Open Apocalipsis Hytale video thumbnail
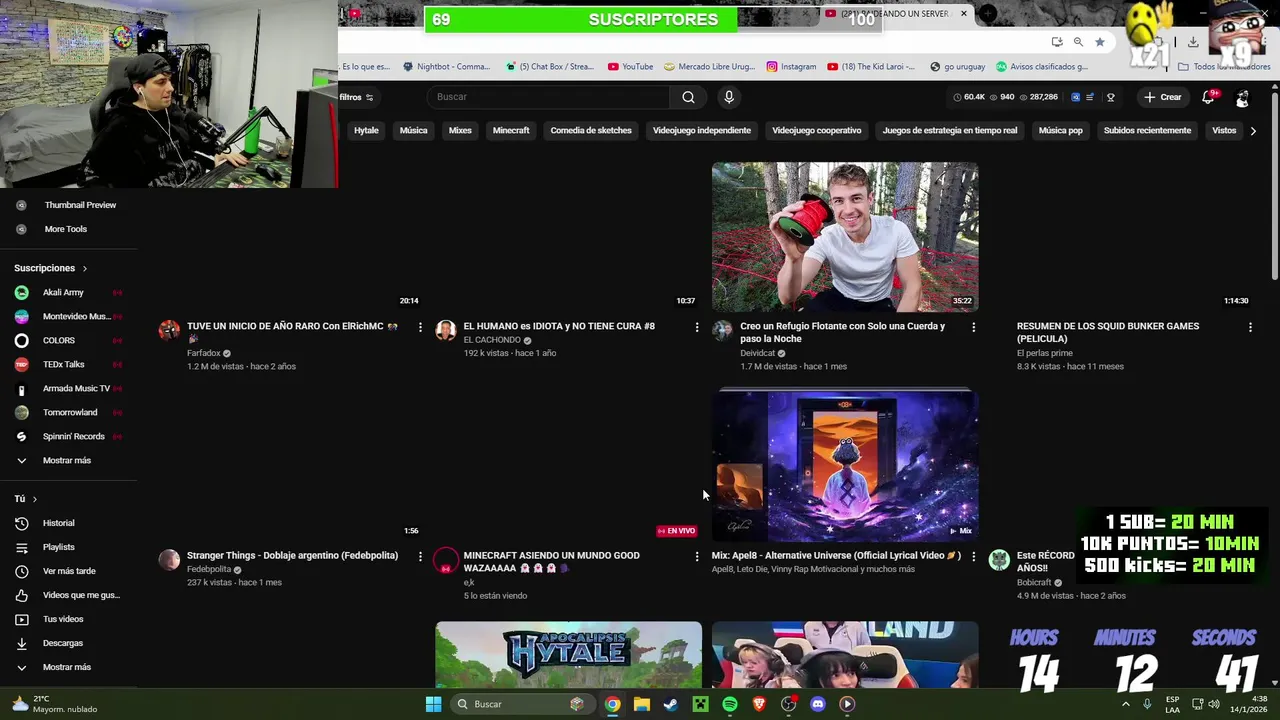The width and height of the screenshot is (1280, 720). pyautogui.click(x=569, y=654)
